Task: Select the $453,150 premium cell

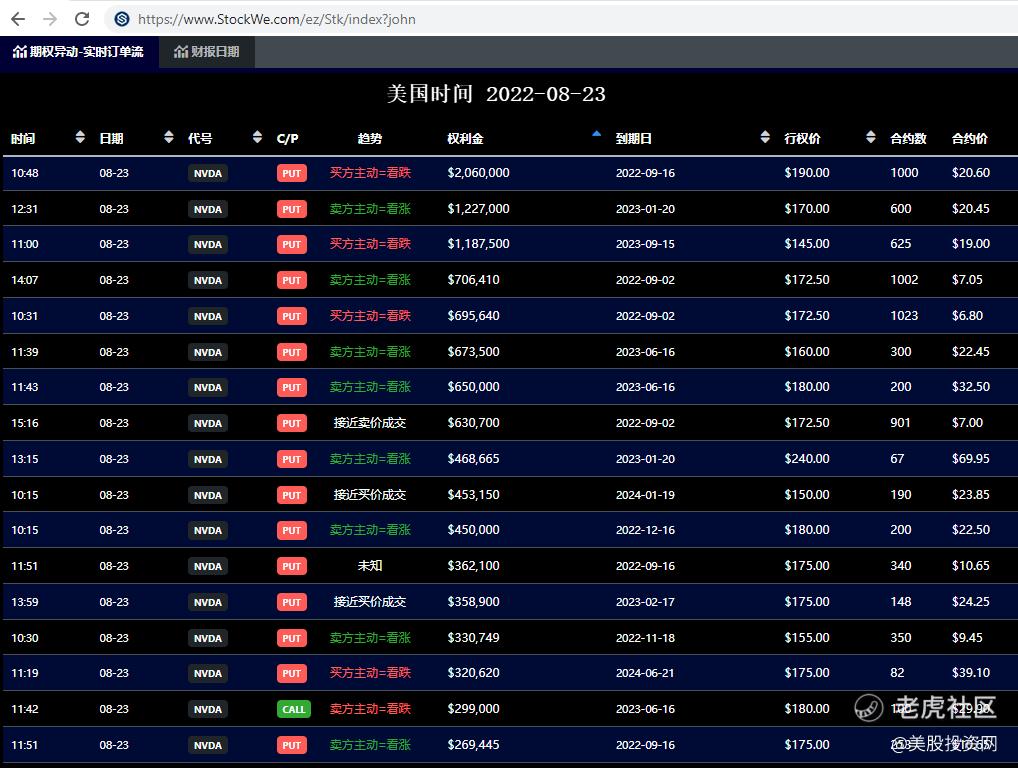Action: [473, 495]
